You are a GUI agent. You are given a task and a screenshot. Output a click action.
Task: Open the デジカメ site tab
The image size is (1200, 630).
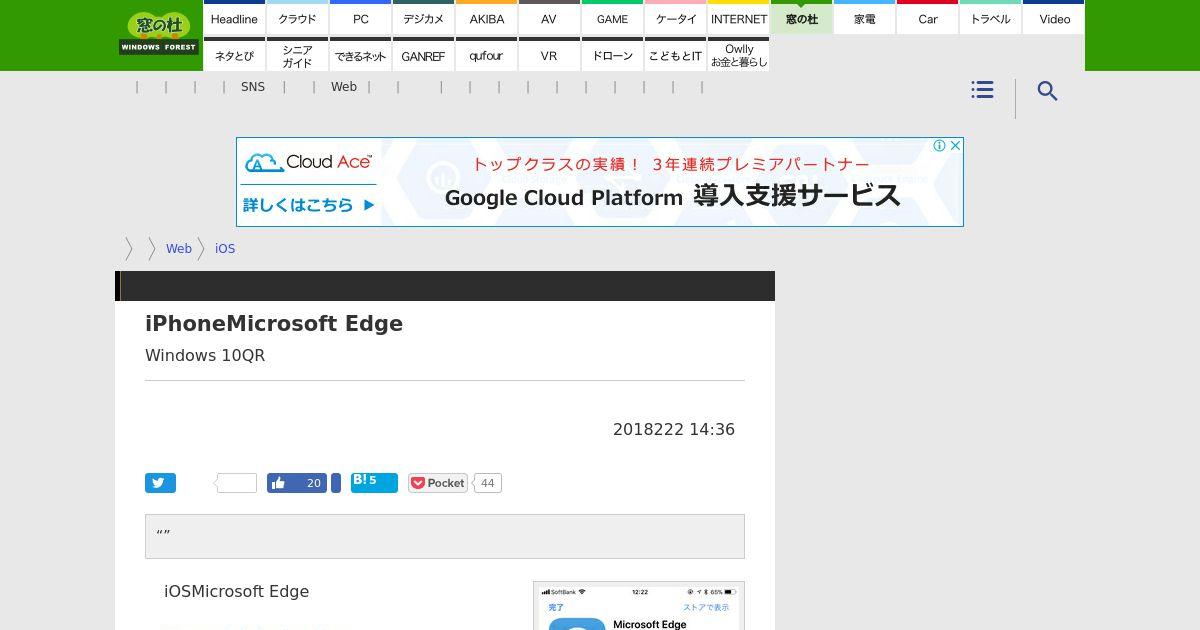423,17
